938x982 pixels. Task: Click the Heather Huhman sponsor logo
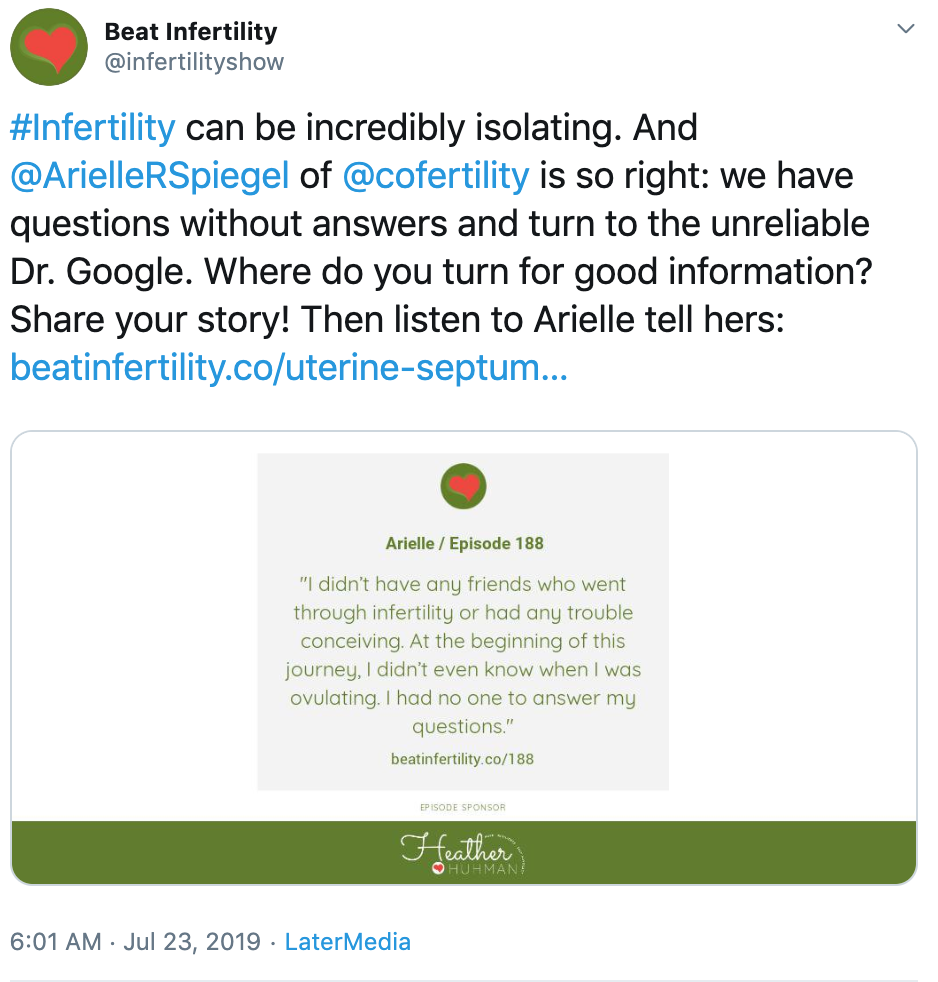[463, 853]
